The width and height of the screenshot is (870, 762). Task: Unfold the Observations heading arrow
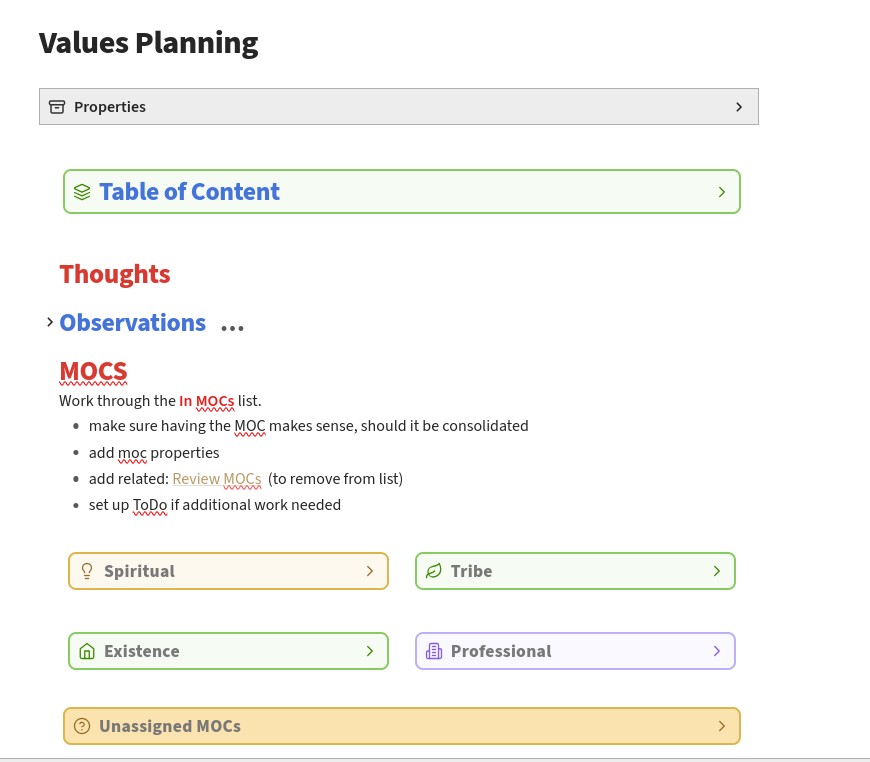point(50,322)
